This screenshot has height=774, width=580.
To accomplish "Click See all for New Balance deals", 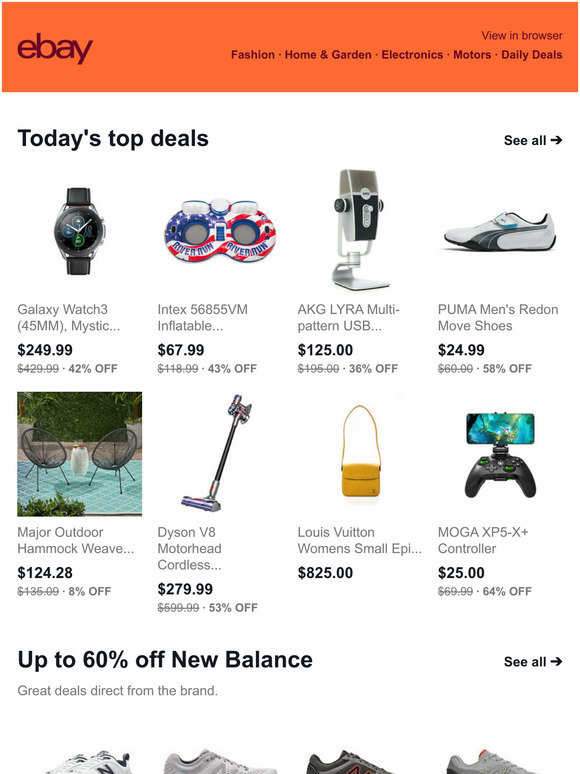I will point(533,662).
